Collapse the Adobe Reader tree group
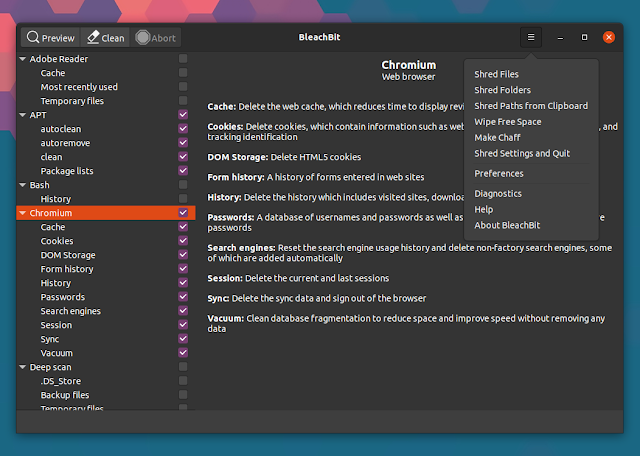 [22, 59]
